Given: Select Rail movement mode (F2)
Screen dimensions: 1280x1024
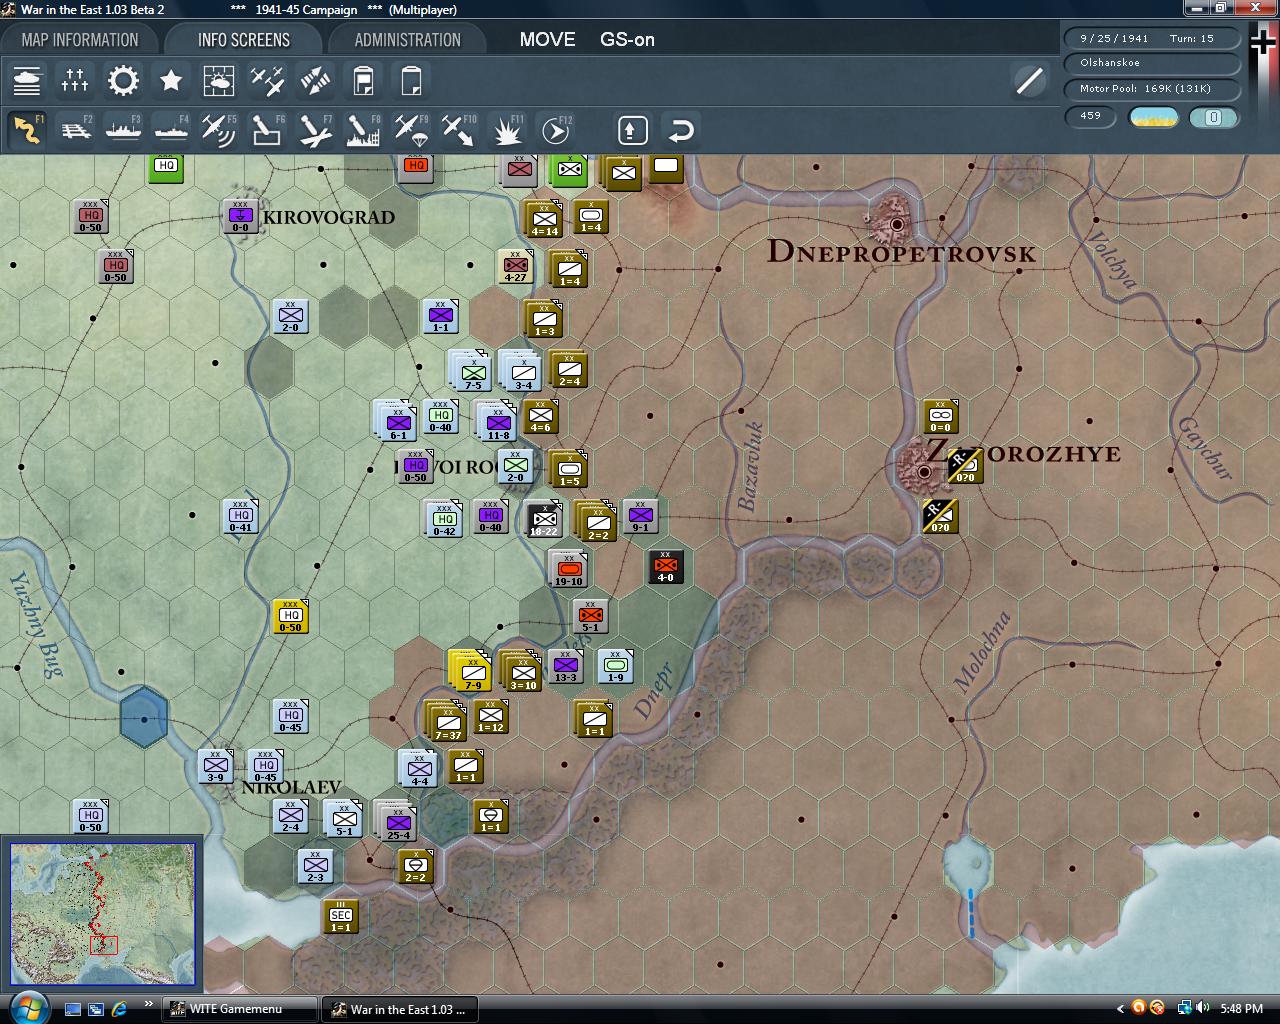Looking at the screenshot, I should pyautogui.click(x=75, y=130).
